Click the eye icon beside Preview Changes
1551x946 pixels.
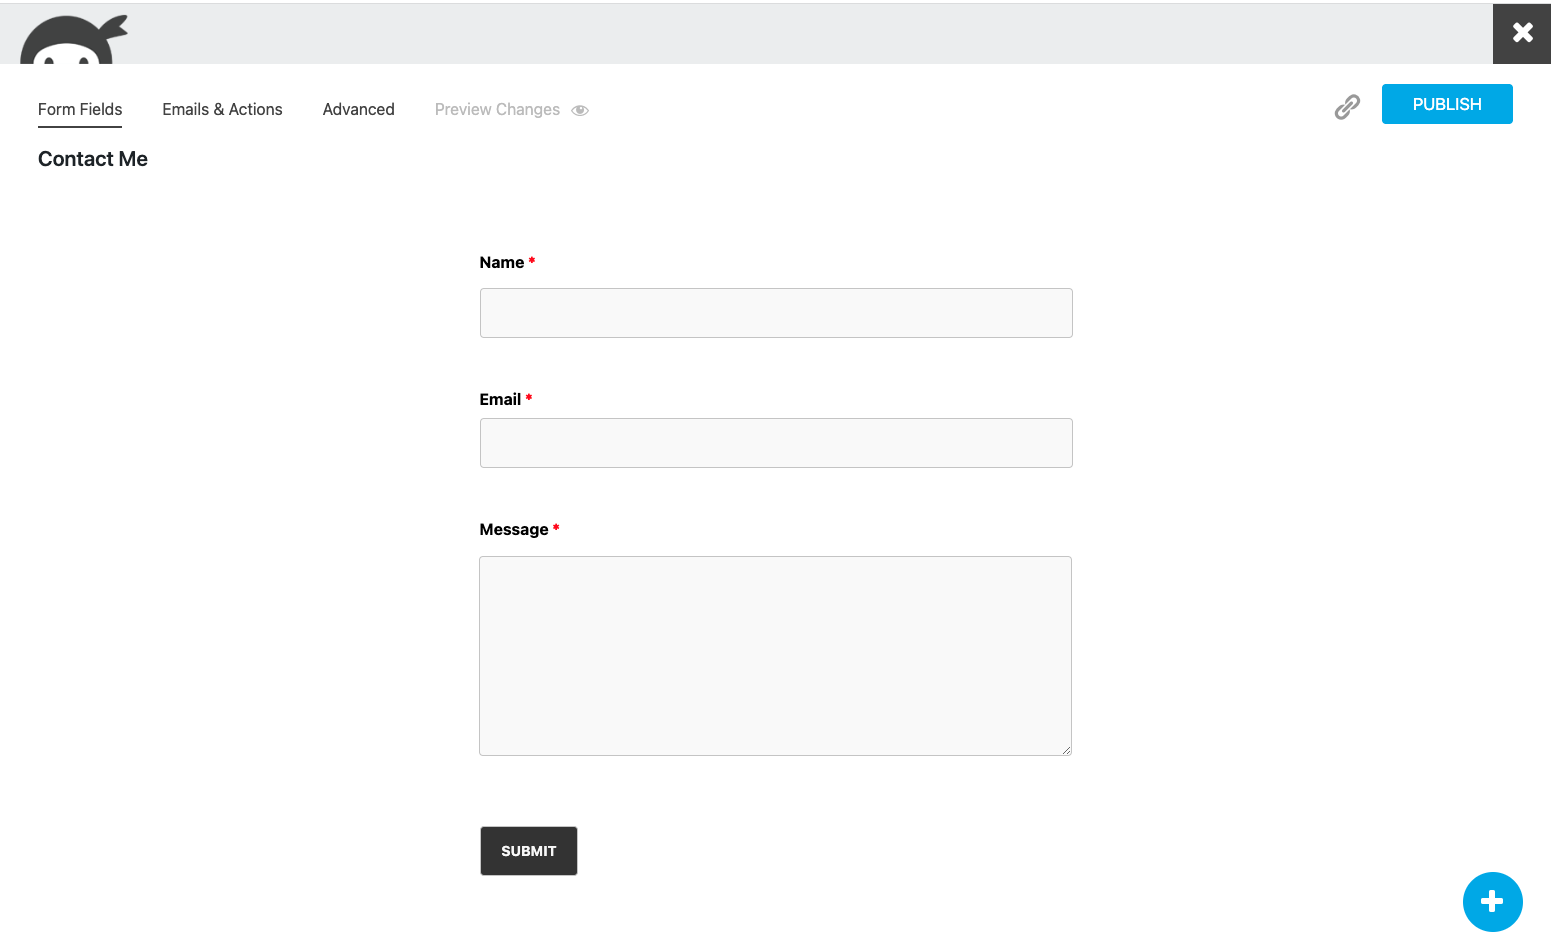(x=580, y=111)
